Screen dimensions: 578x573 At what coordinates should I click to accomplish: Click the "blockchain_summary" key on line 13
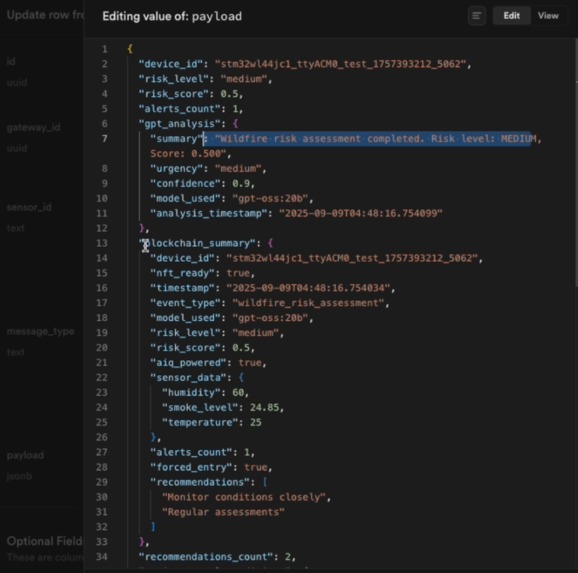click(x=197, y=243)
